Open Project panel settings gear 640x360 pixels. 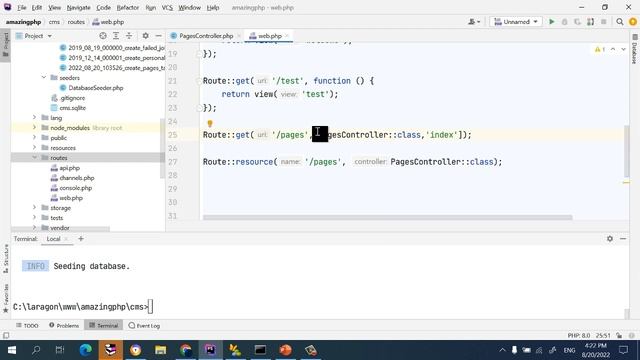(145, 36)
